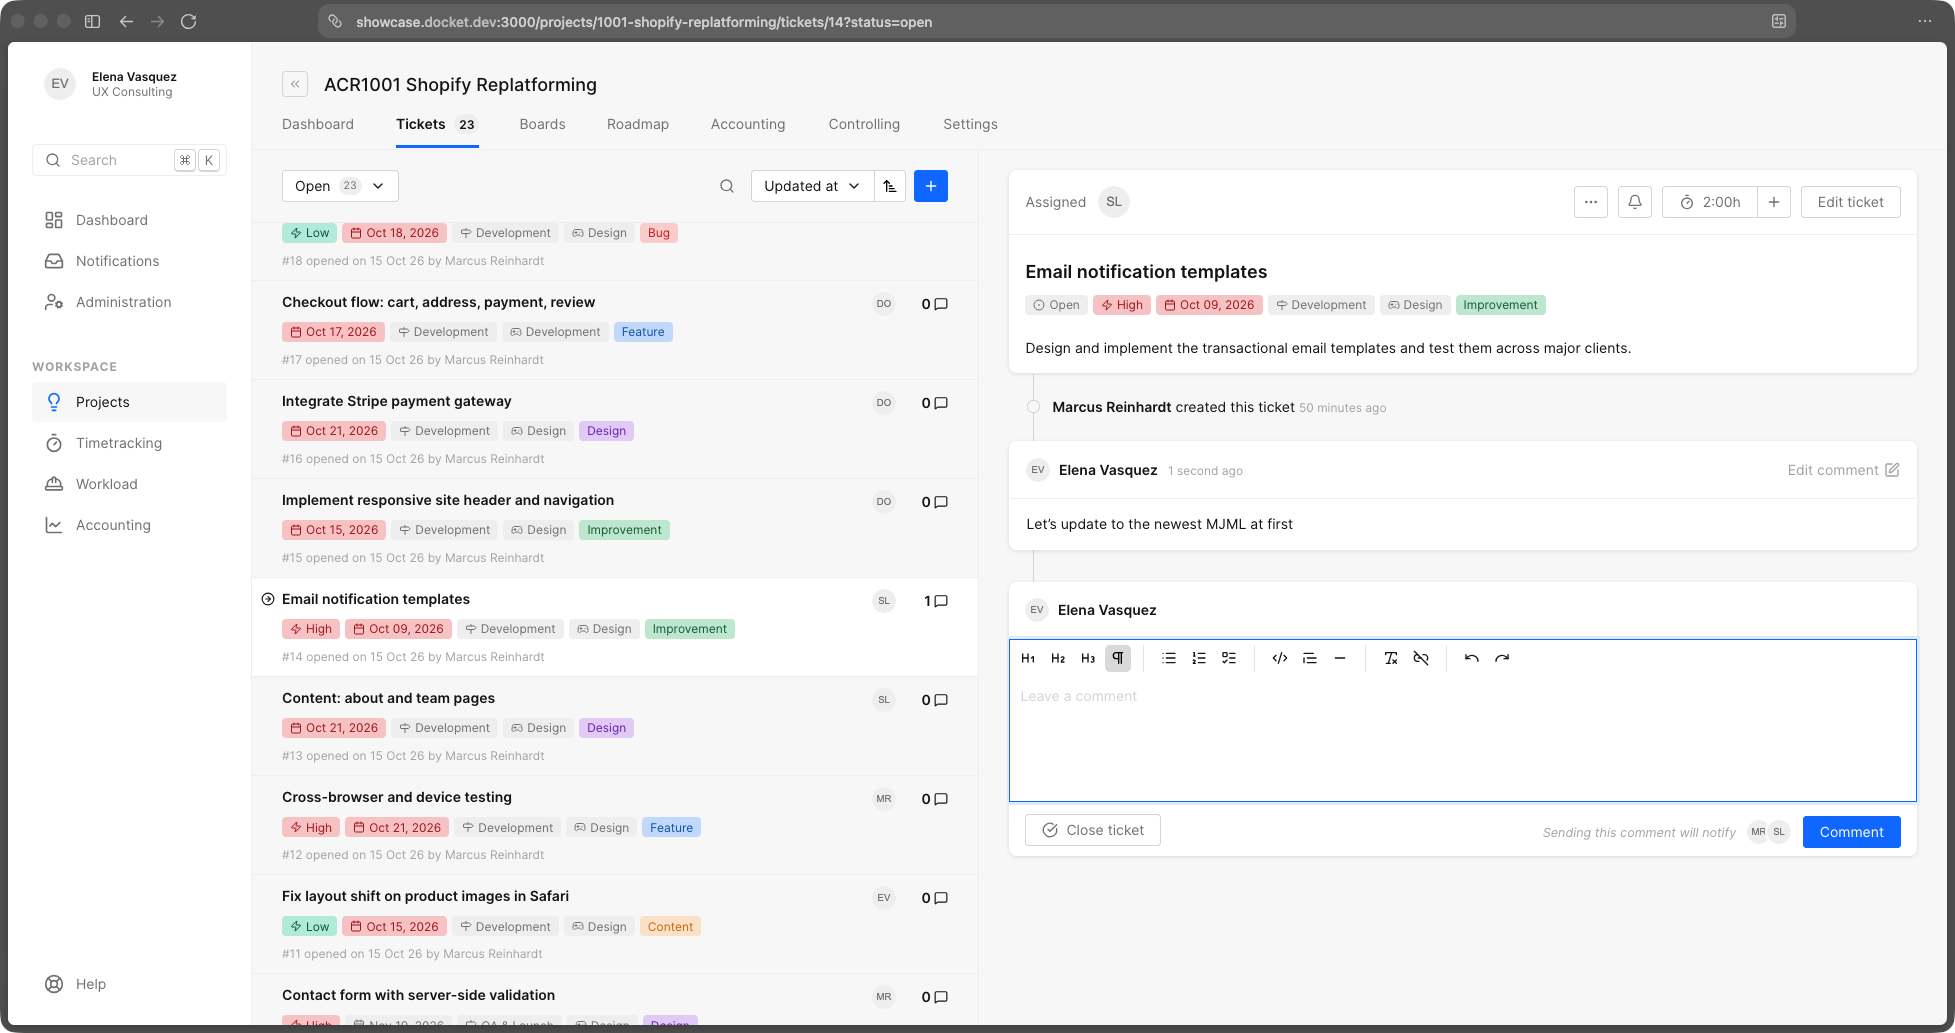Focus the Leave a comment text area
The width and height of the screenshot is (1955, 1033).
(1462, 740)
